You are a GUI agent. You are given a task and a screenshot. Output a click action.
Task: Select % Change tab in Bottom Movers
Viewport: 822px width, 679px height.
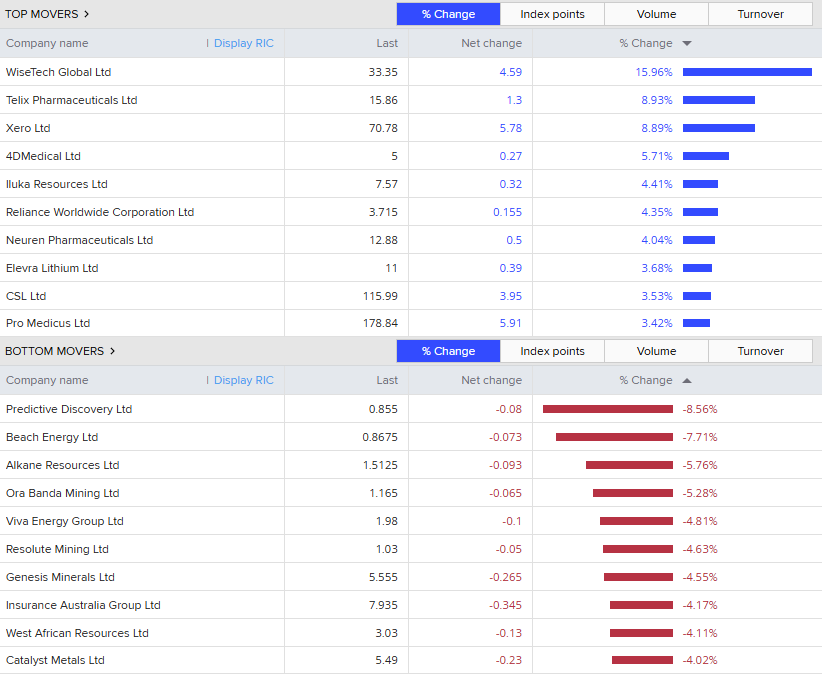pos(448,351)
